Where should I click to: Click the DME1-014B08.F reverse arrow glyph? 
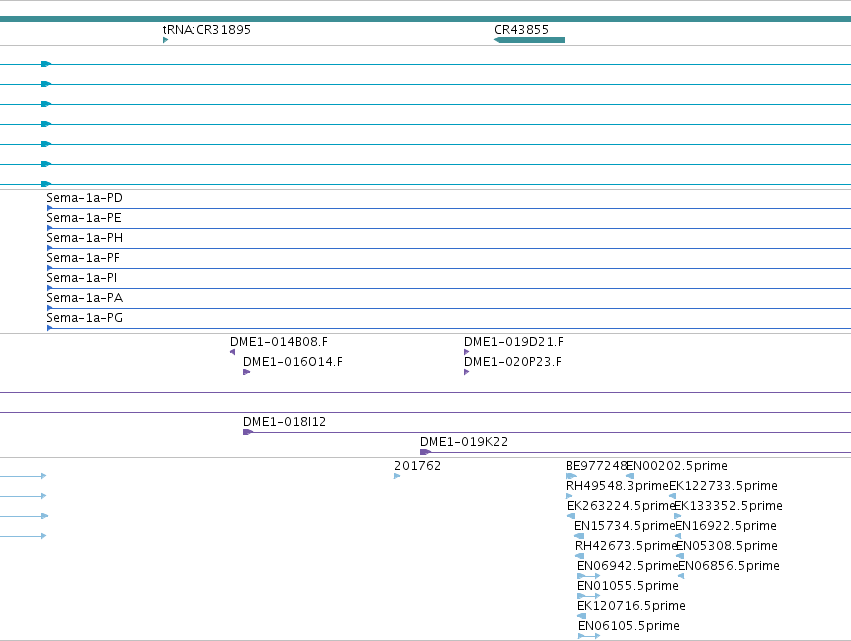pyautogui.click(x=233, y=352)
